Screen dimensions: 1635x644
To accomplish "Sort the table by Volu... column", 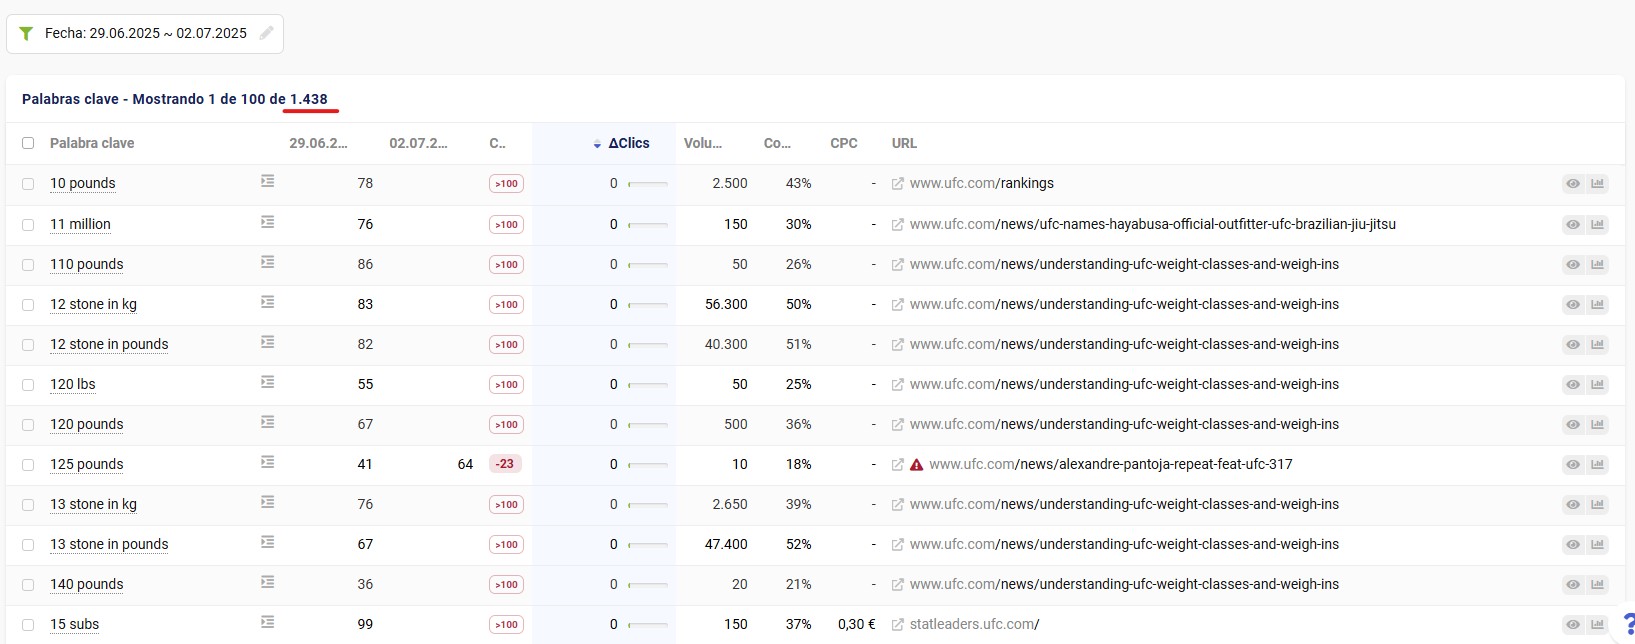I will coord(702,143).
